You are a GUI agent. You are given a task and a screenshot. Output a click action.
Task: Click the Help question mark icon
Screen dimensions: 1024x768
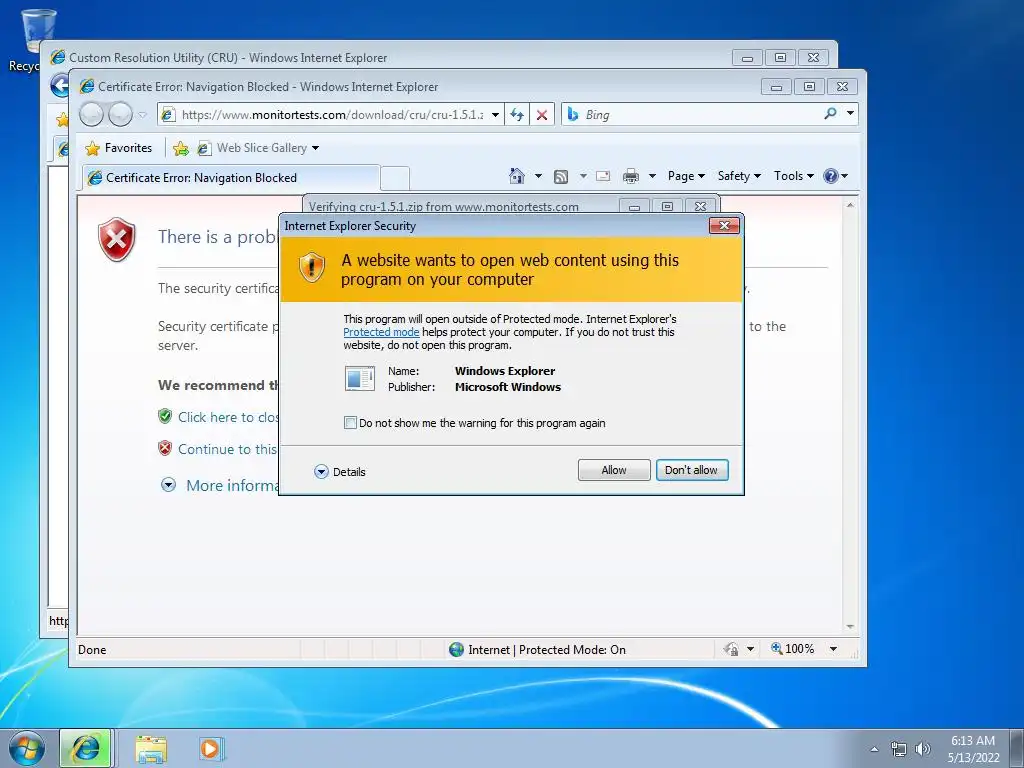click(831, 176)
